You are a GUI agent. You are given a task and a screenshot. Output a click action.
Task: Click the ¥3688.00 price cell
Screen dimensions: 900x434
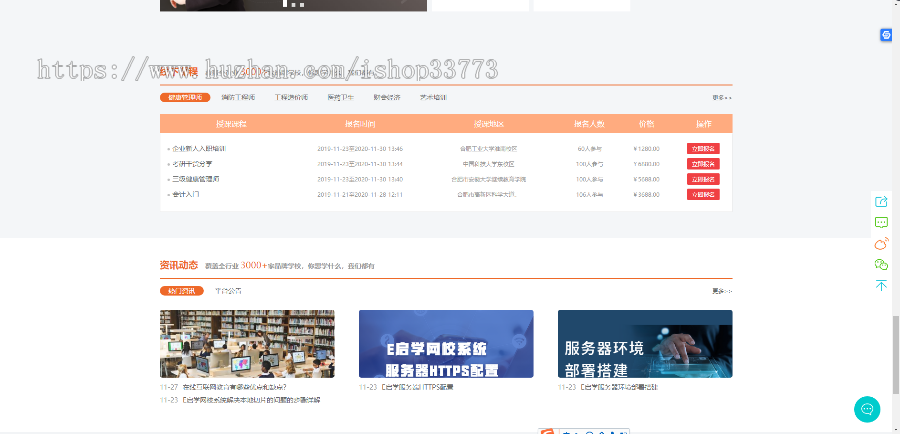[x=646, y=194]
